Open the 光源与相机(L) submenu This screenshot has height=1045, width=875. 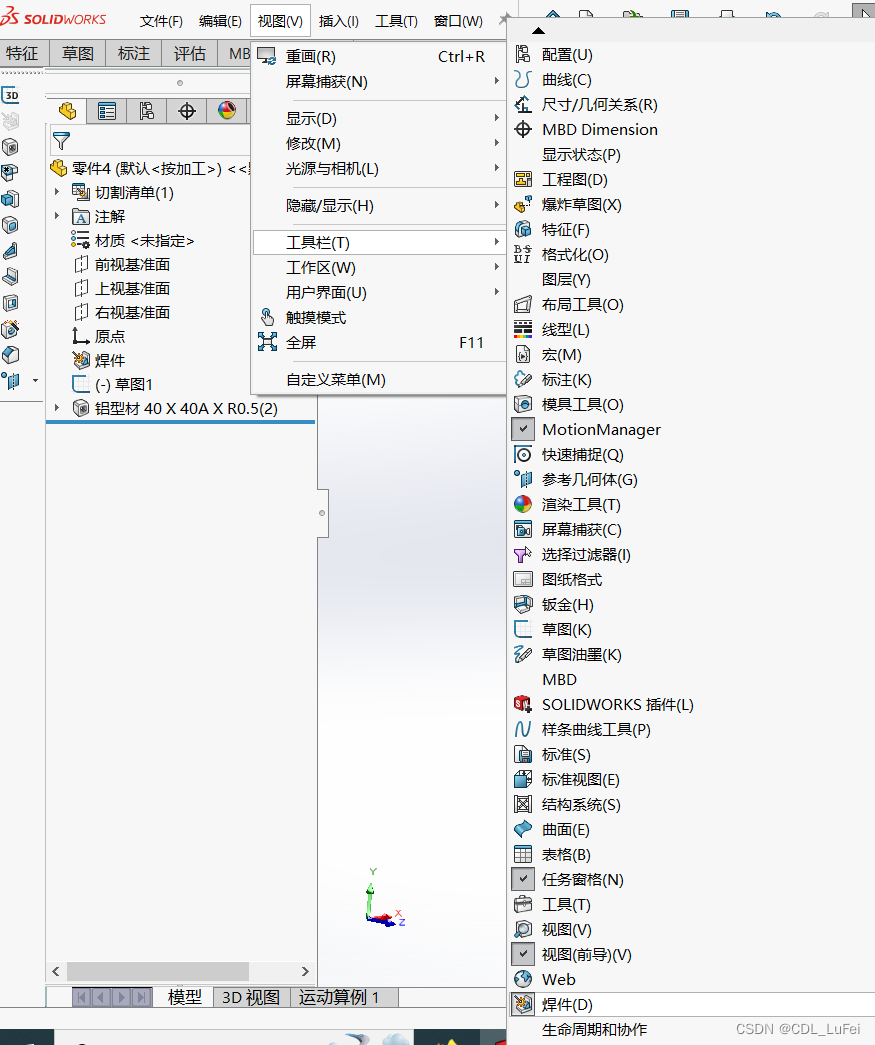pos(379,169)
